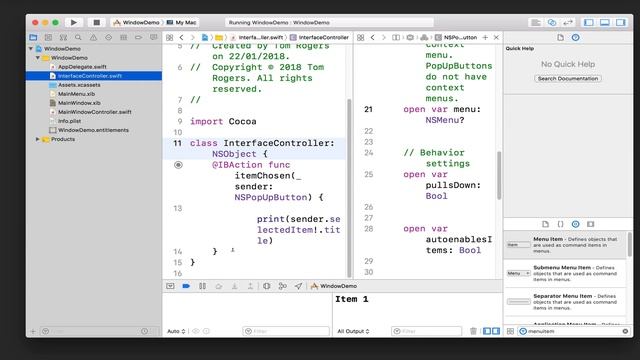The width and height of the screenshot is (640, 360).
Task: Show the Code Snippet library tab
Action: click(x=560, y=224)
